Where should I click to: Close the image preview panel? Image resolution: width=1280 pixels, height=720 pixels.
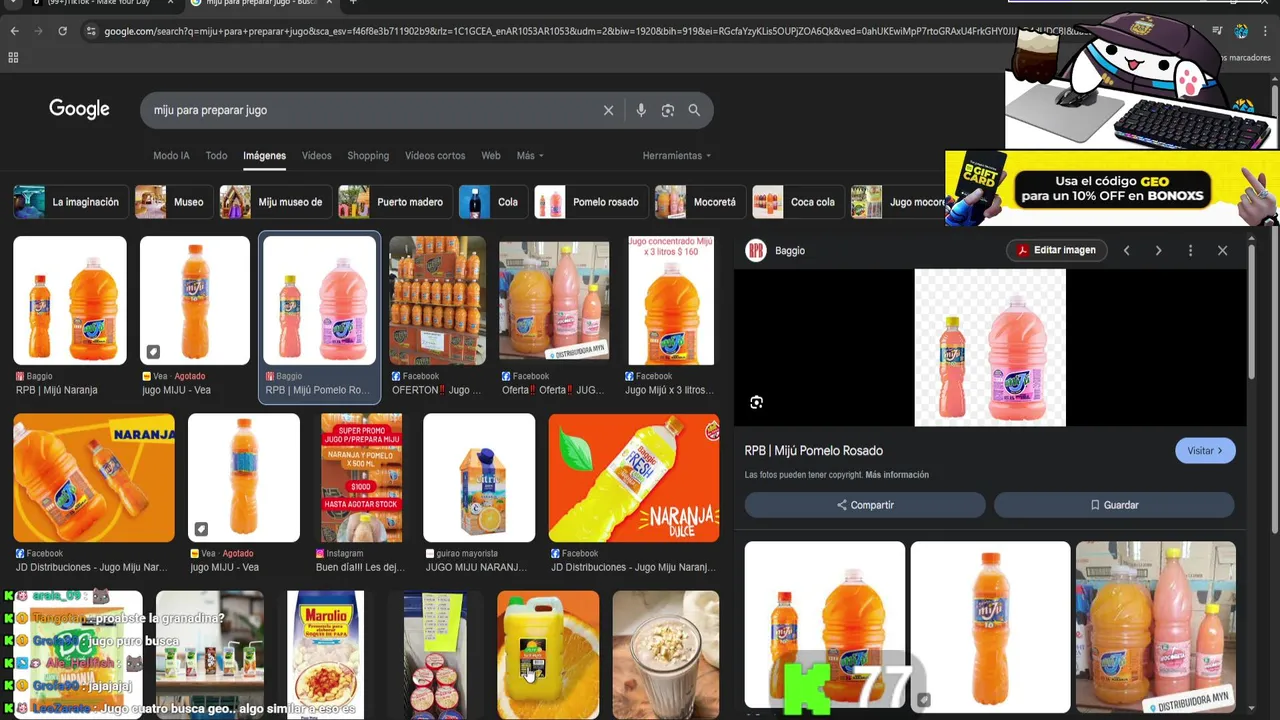pyautogui.click(x=1222, y=251)
